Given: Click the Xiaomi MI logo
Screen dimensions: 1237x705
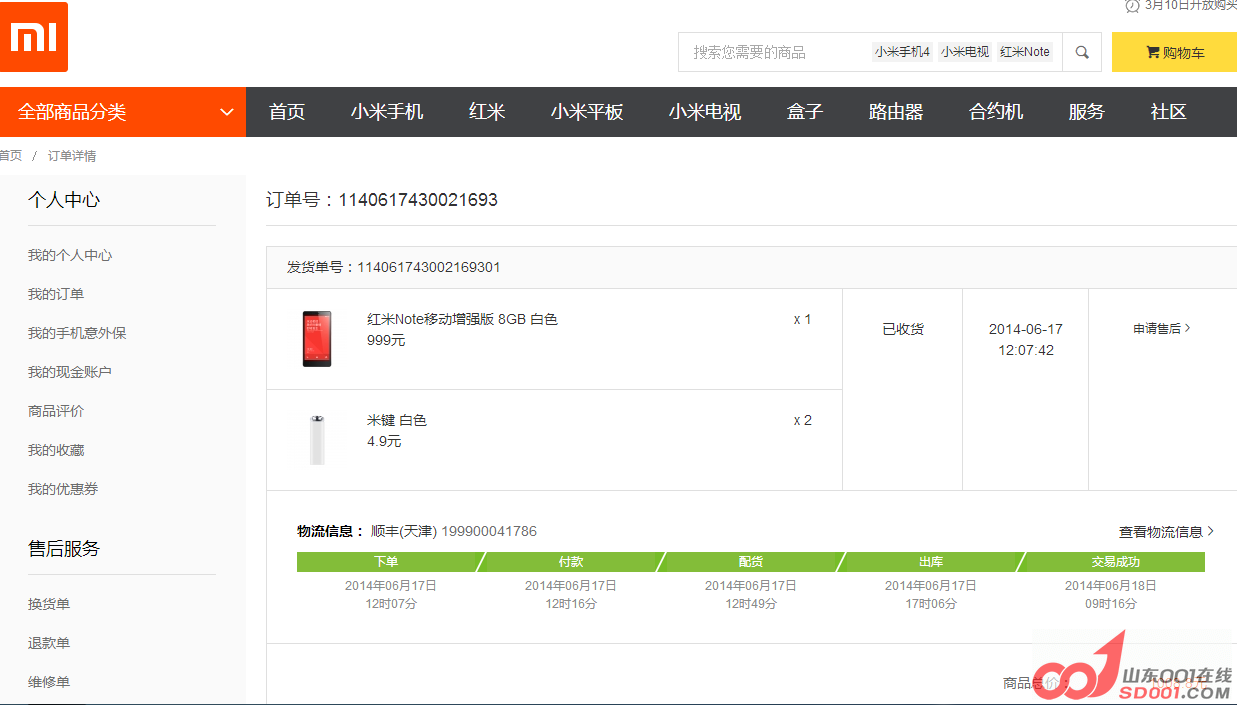Looking at the screenshot, I should tap(34, 37).
